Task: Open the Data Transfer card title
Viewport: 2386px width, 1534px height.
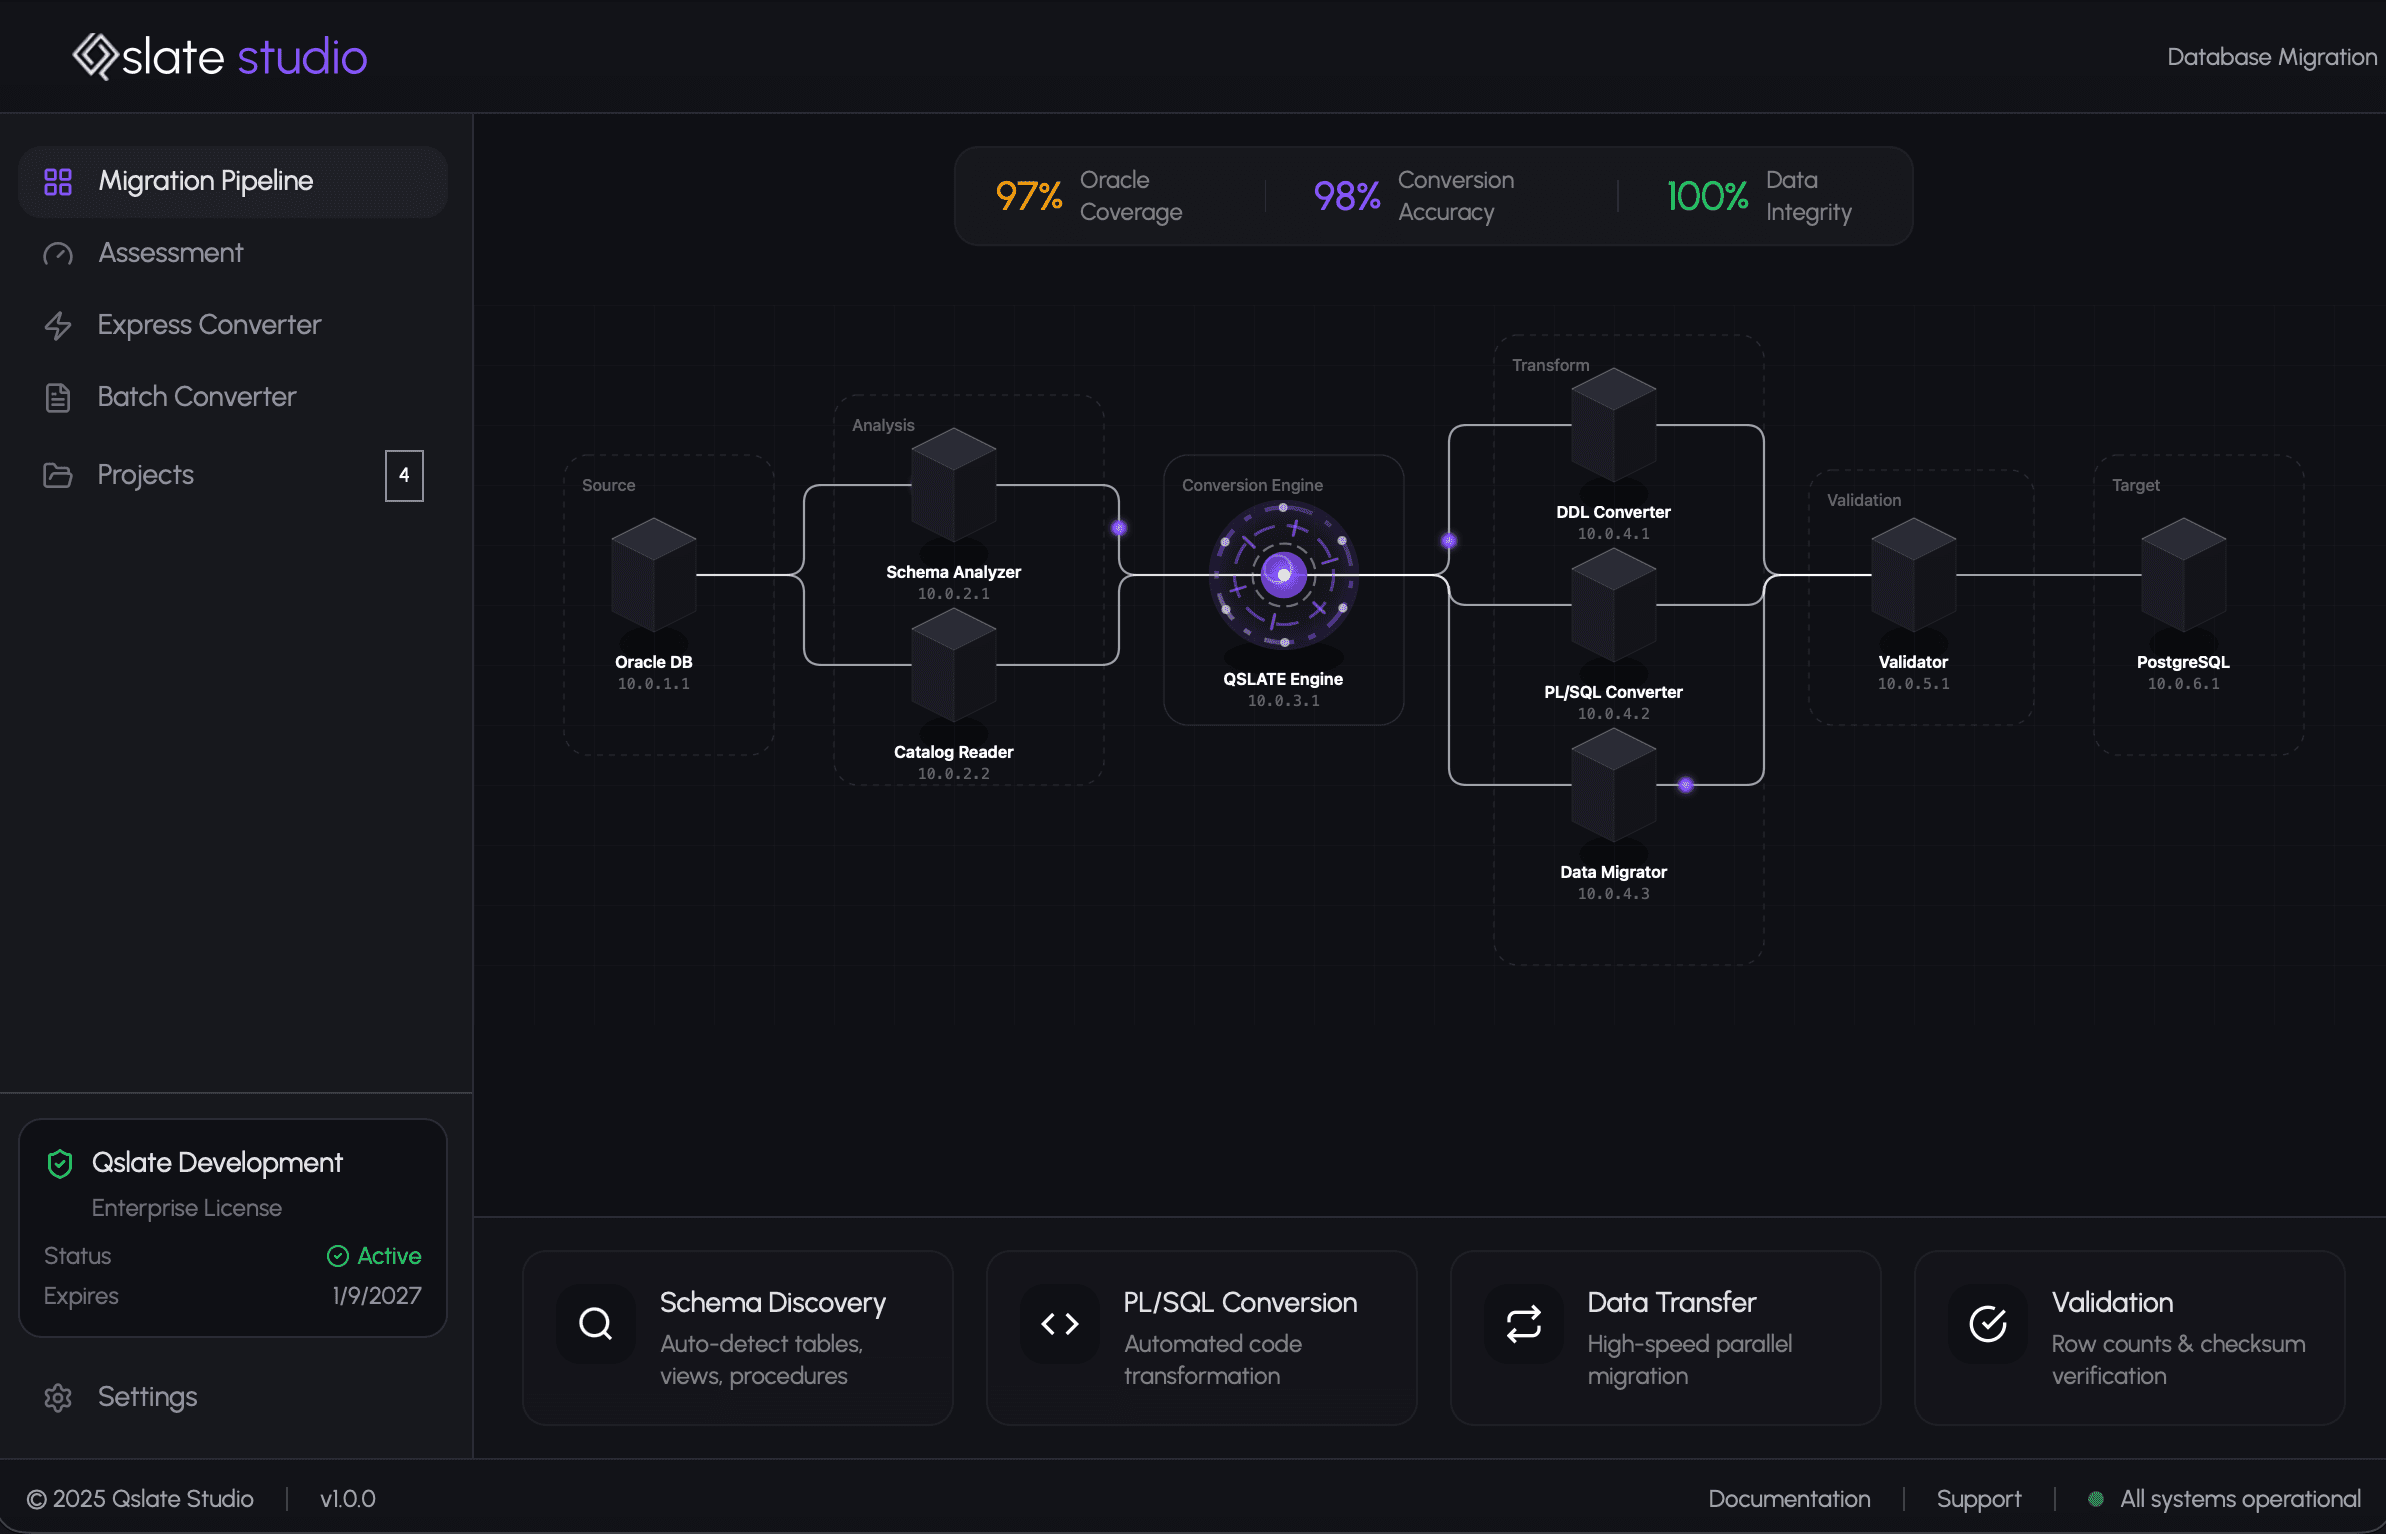Action: pyautogui.click(x=1672, y=1303)
